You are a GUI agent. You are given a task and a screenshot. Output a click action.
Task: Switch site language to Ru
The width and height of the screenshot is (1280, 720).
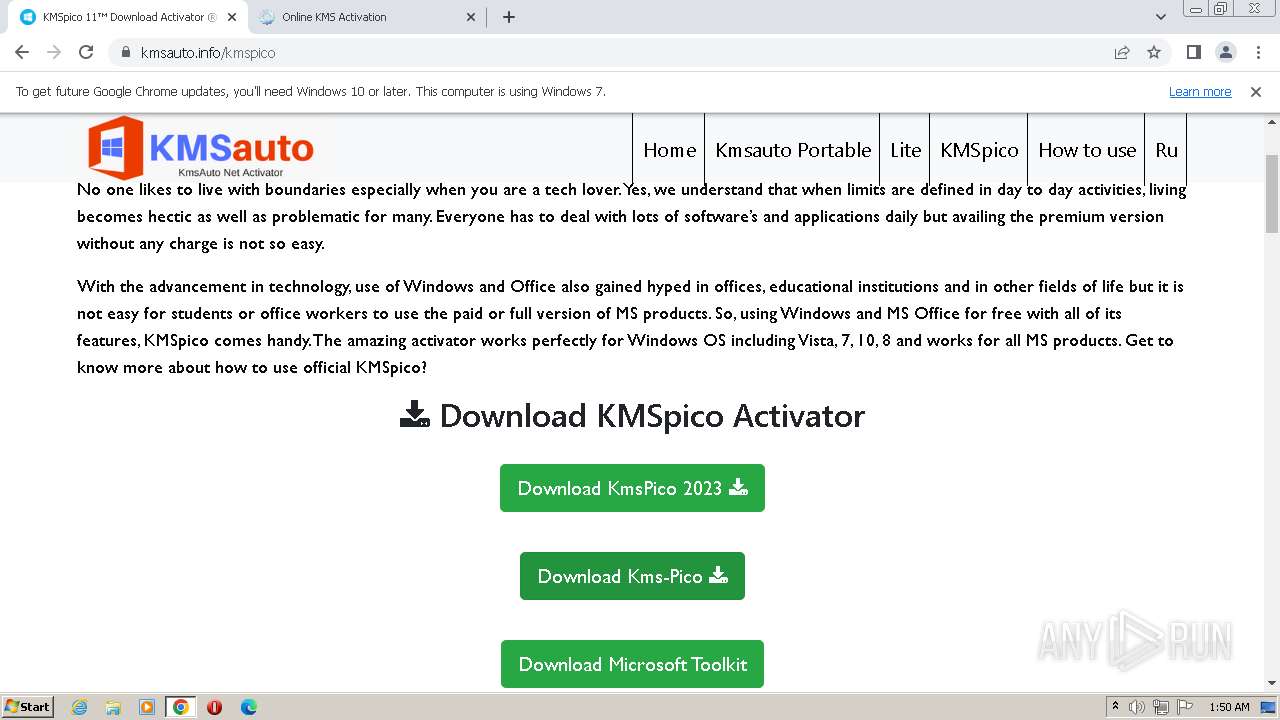pyautogui.click(x=1166, y=150)
